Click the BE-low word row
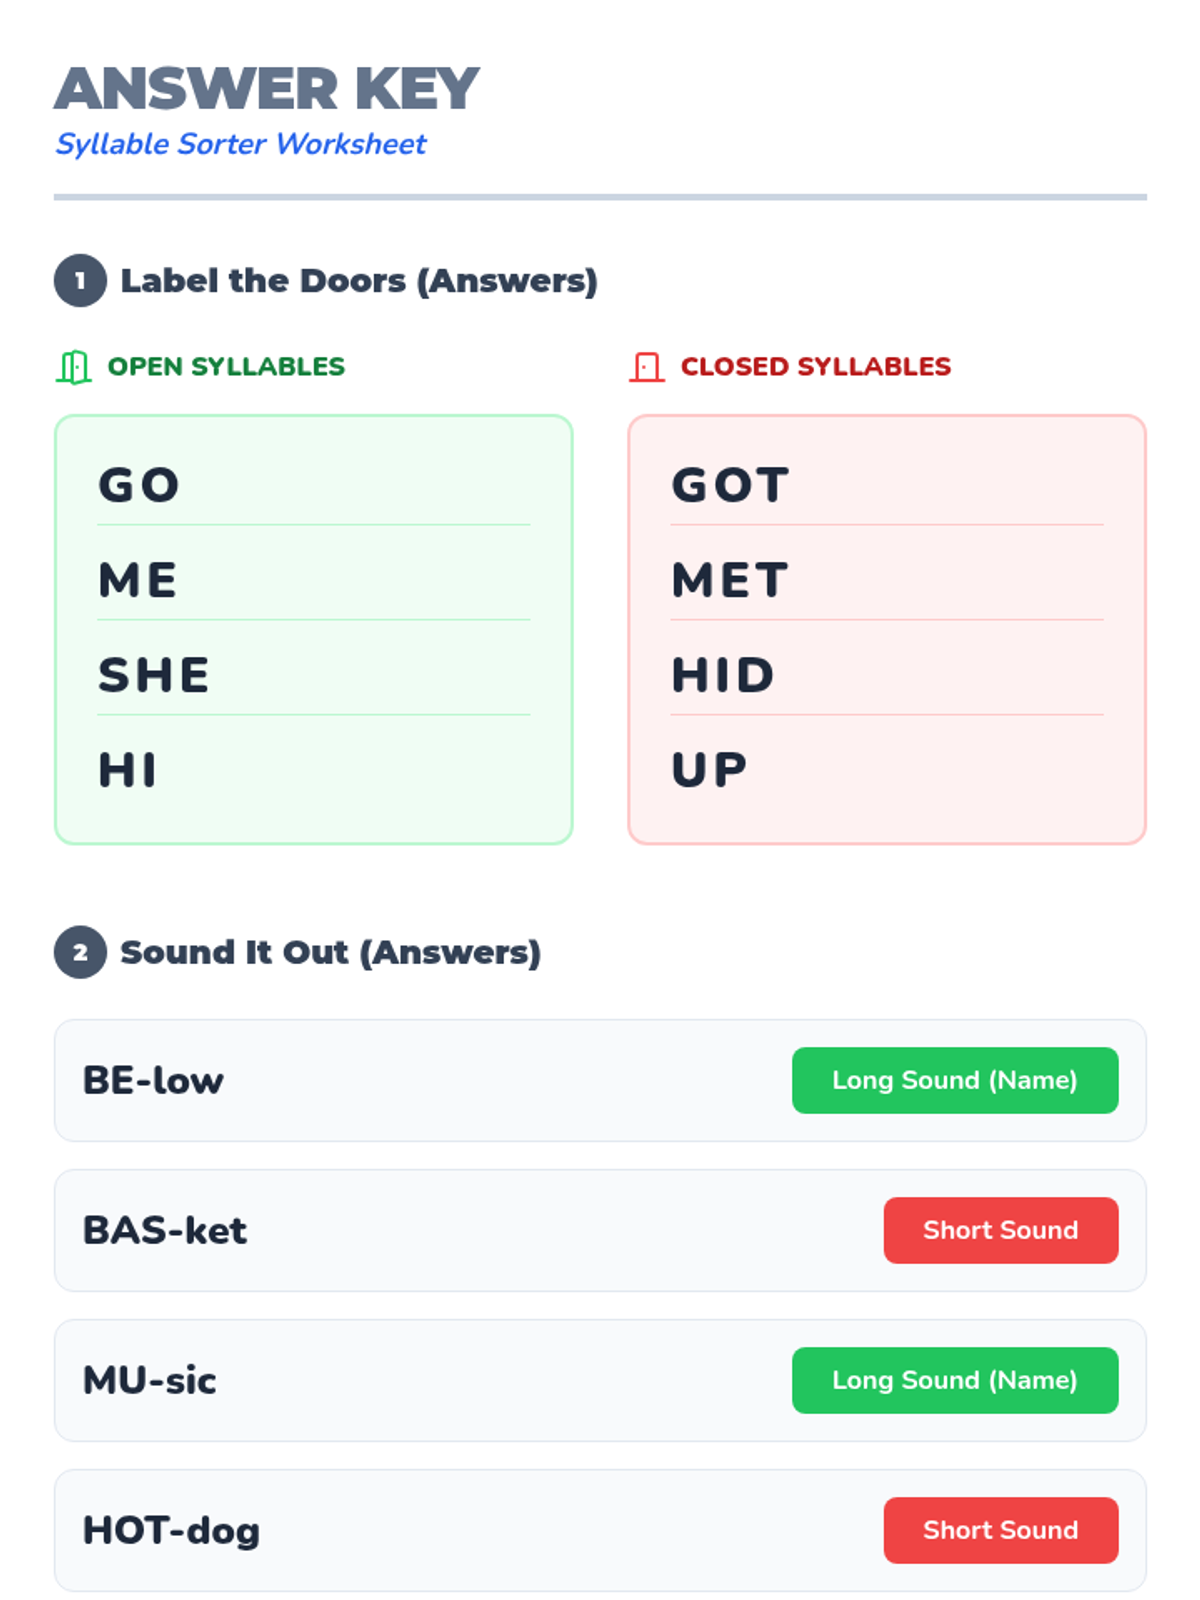This screenshot has height=1600, width=1200. (x=600, y=1080)
